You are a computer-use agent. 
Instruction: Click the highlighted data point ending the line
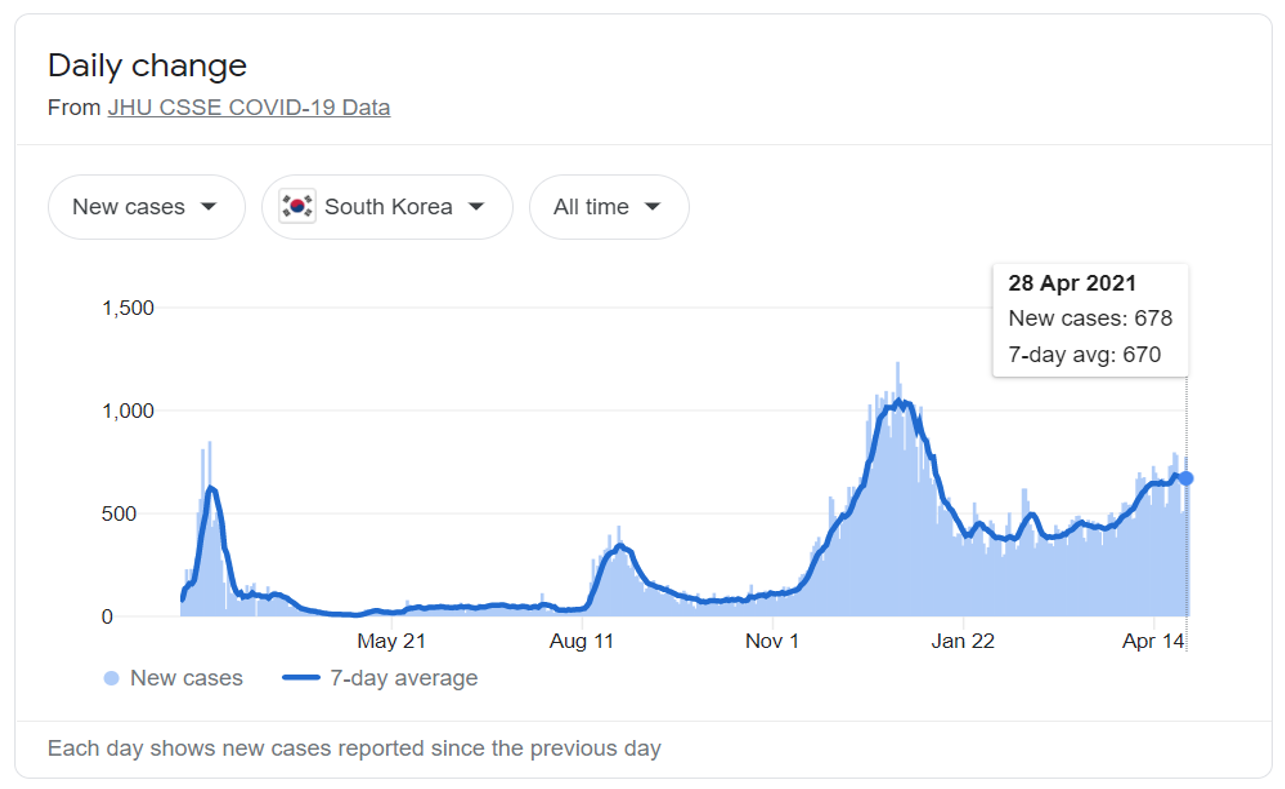pyautogui.click(x=1186, y=478)
